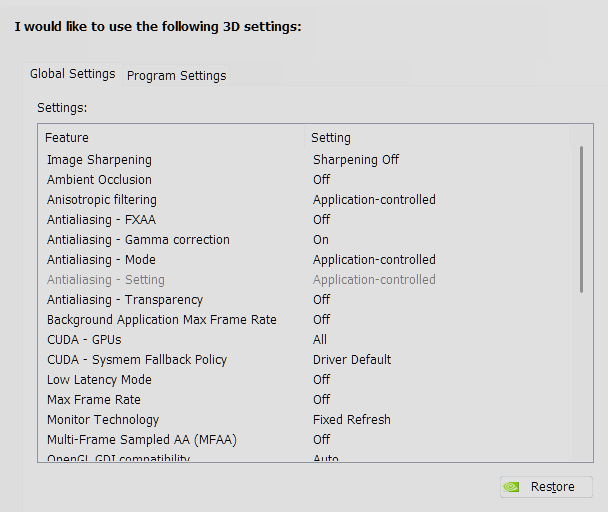Screen dimensions: 608x512
Task: Select the Global Settings tab
Action: click(73, 74)
